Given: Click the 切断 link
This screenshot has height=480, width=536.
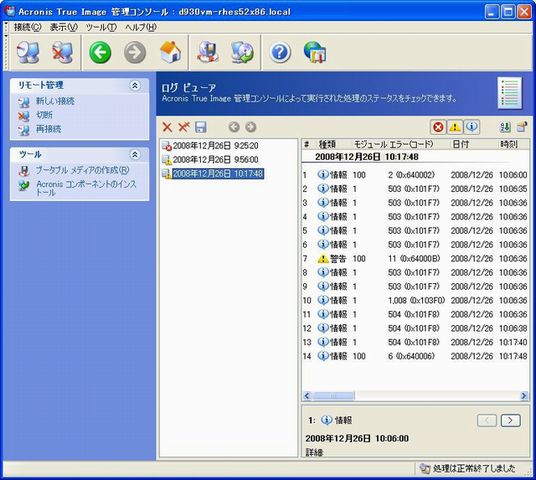Looking at the screenshot, I should (x=44, y=115).
